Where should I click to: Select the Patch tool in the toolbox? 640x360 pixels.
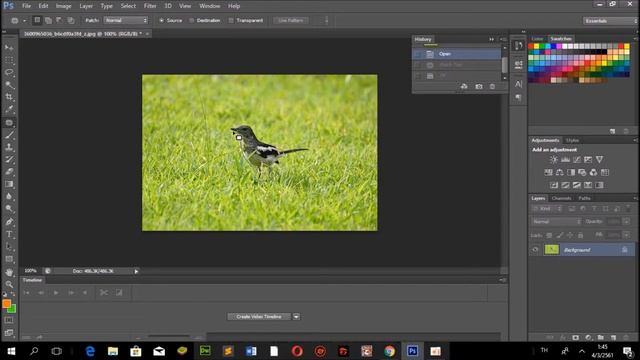(x=9, y=122)
